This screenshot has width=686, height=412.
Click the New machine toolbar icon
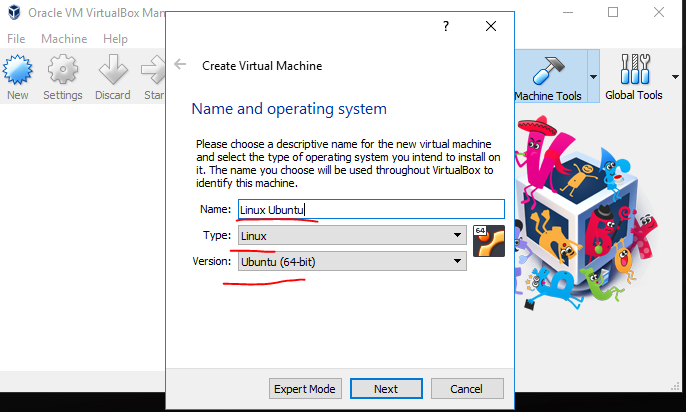18,77
